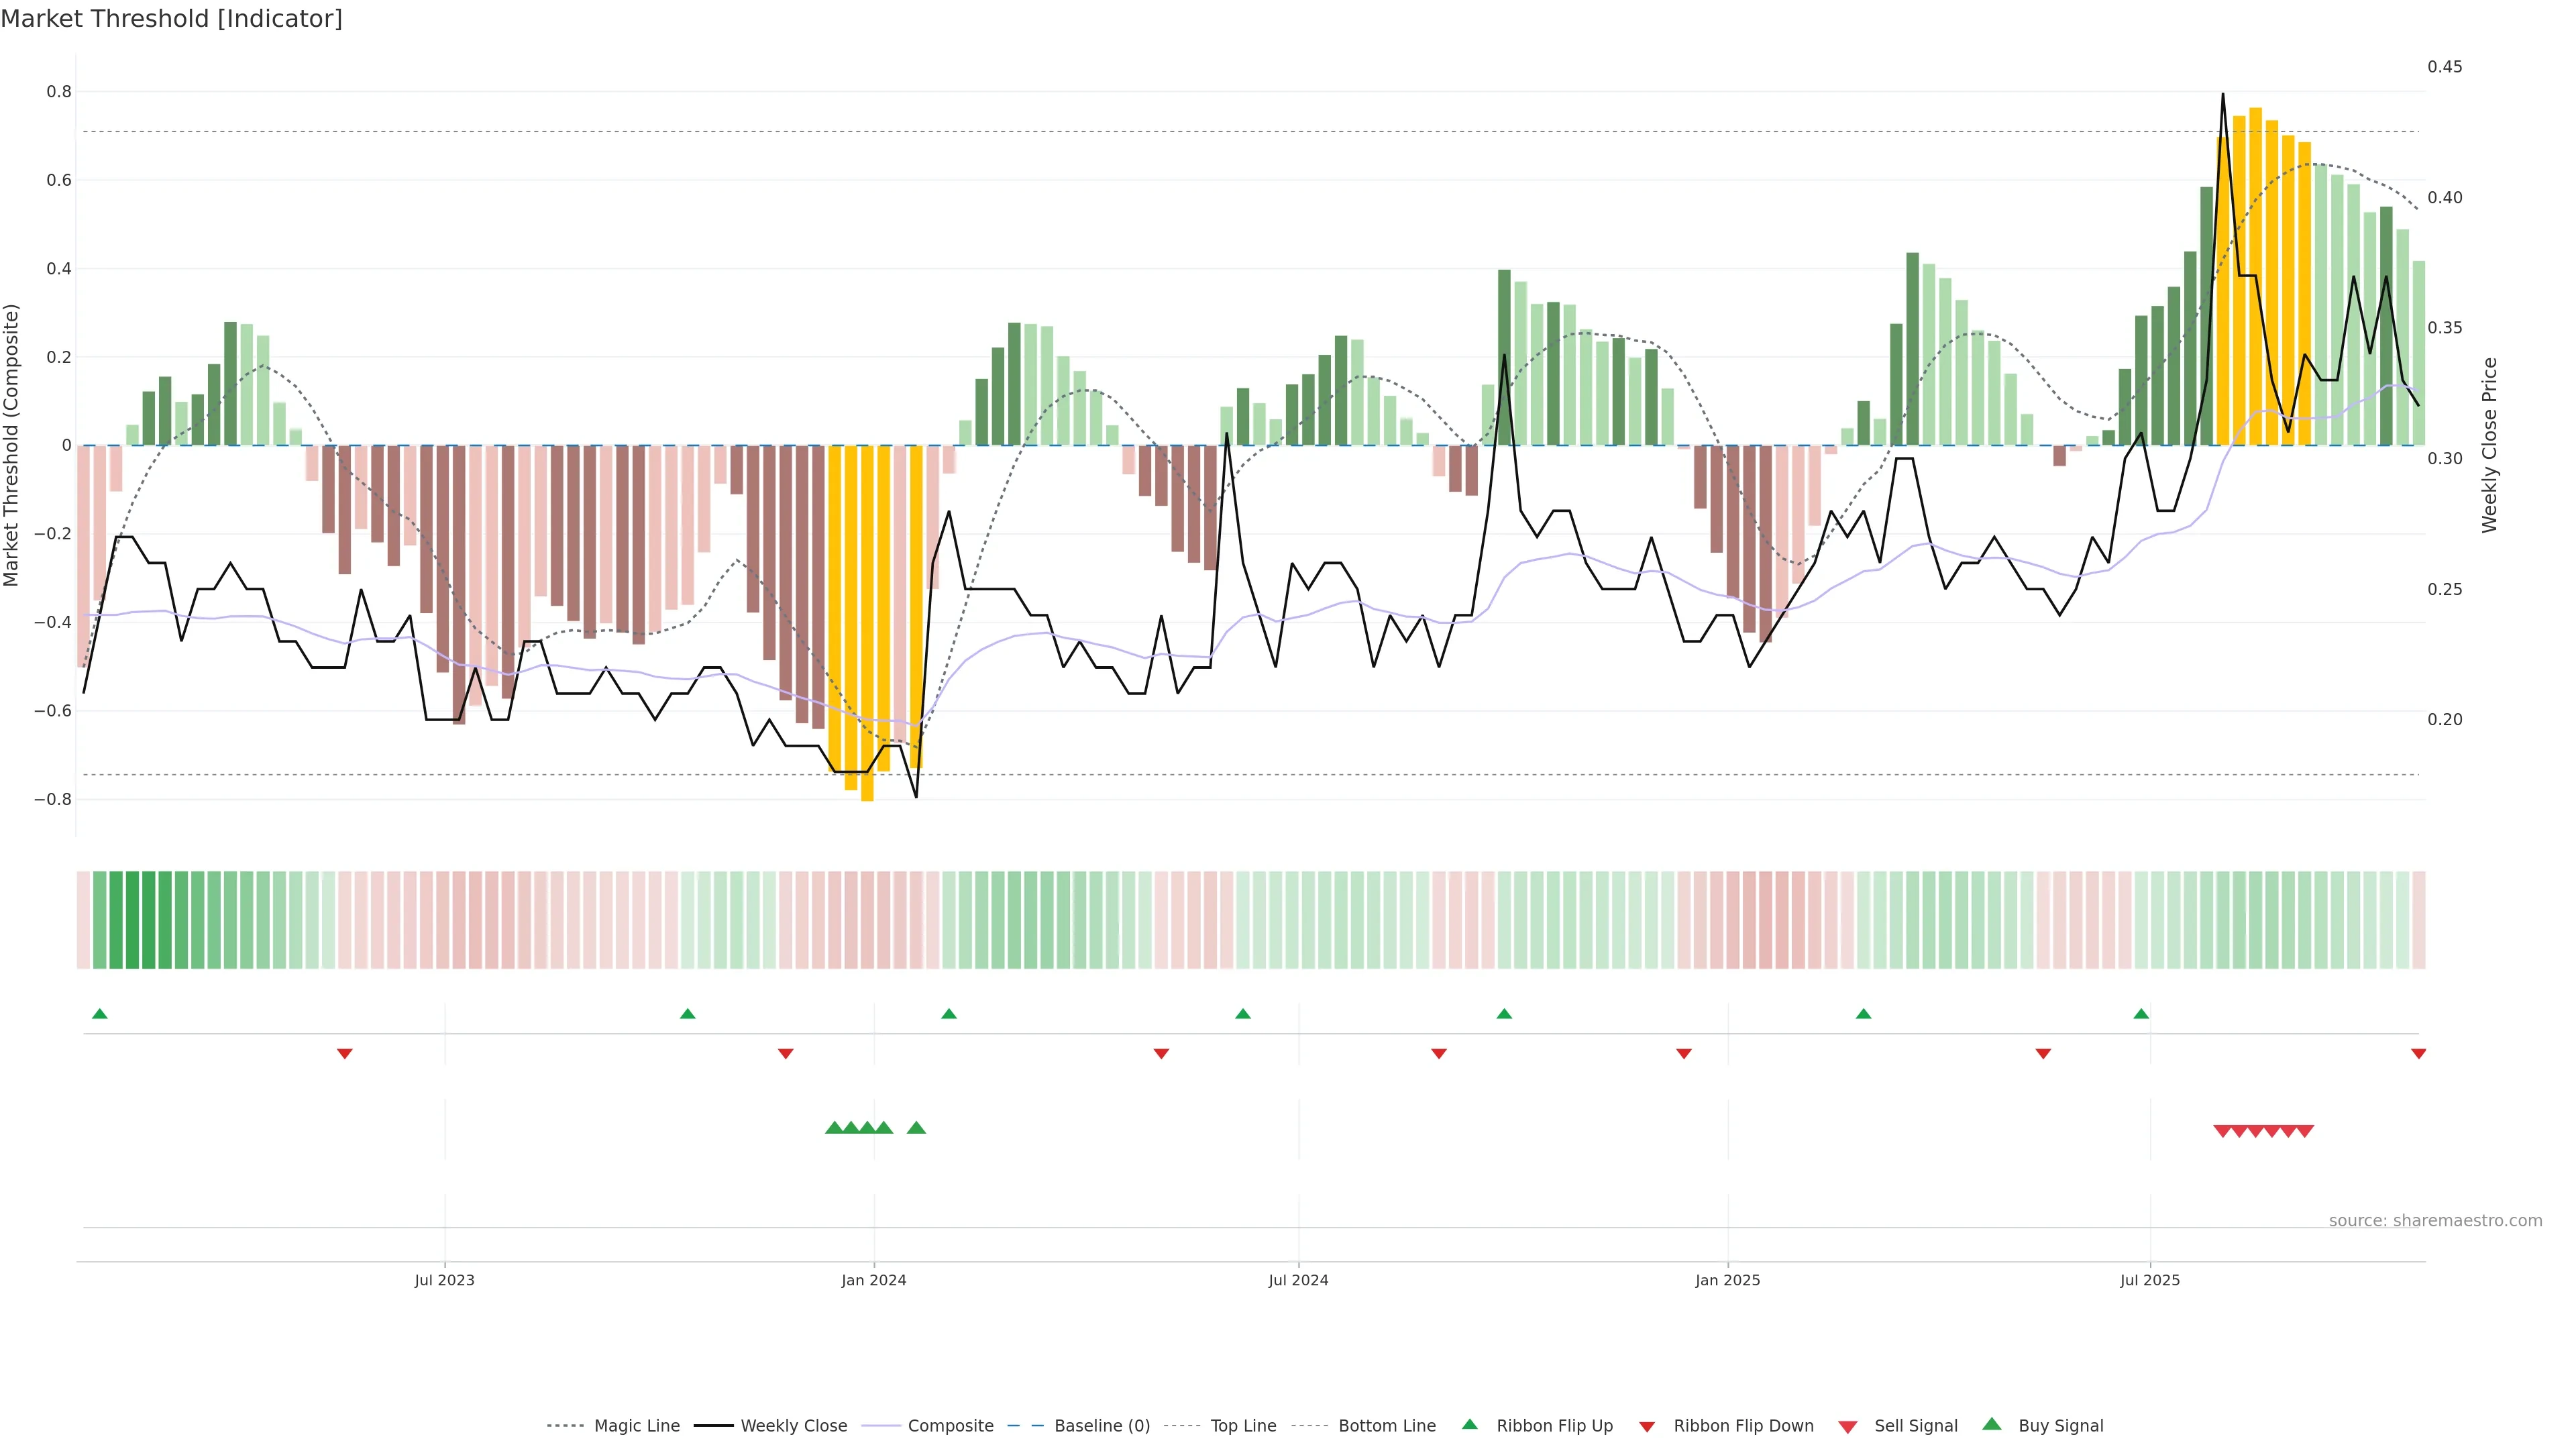
Task: Click the Ribbon Flip Up legend triangle icon
Action: click(x=1469, y=1424)
